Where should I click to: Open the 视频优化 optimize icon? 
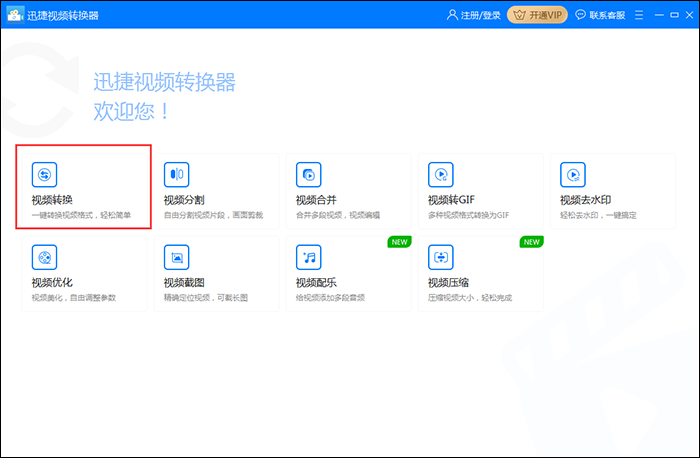coord(44,257)
